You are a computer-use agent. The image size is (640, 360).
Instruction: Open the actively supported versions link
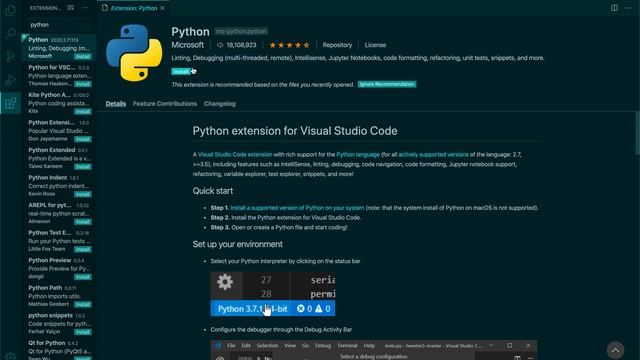(x=433, y=155)
